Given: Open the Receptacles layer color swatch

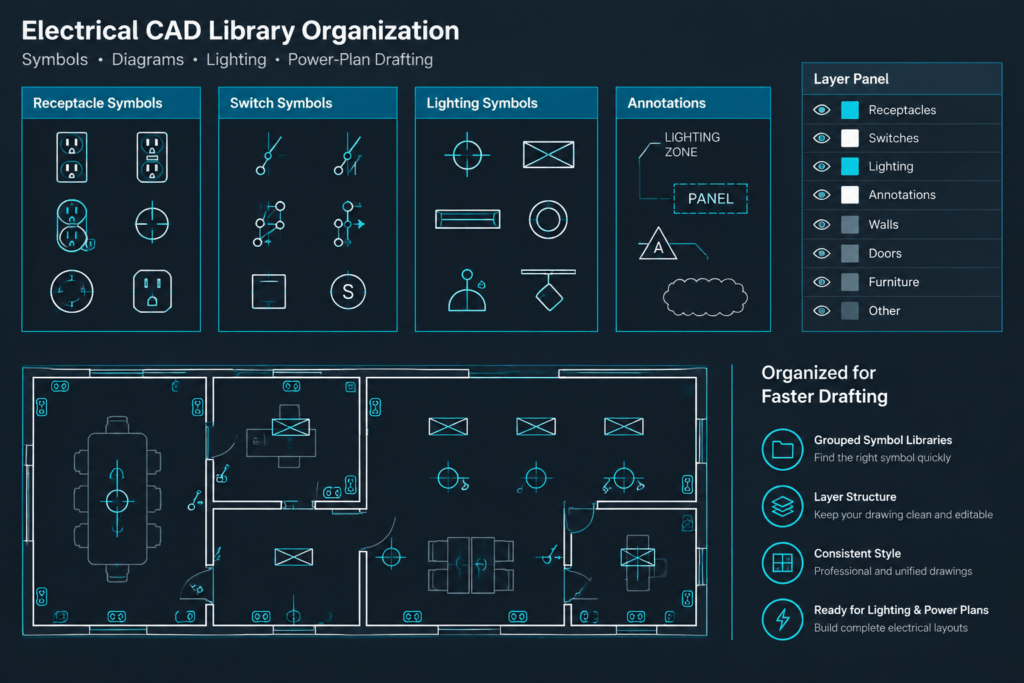Looking at the screenshot, I should pyautogui.click(x=850, y=110).
